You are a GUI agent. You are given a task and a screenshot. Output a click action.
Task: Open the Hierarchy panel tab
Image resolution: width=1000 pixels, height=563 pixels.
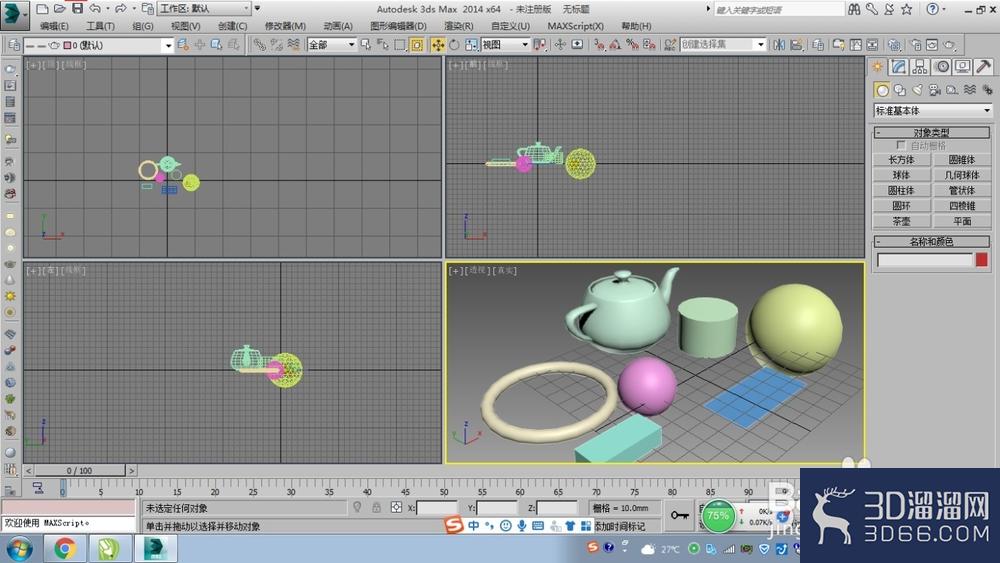pyautogui.click(x=919, y=66)
